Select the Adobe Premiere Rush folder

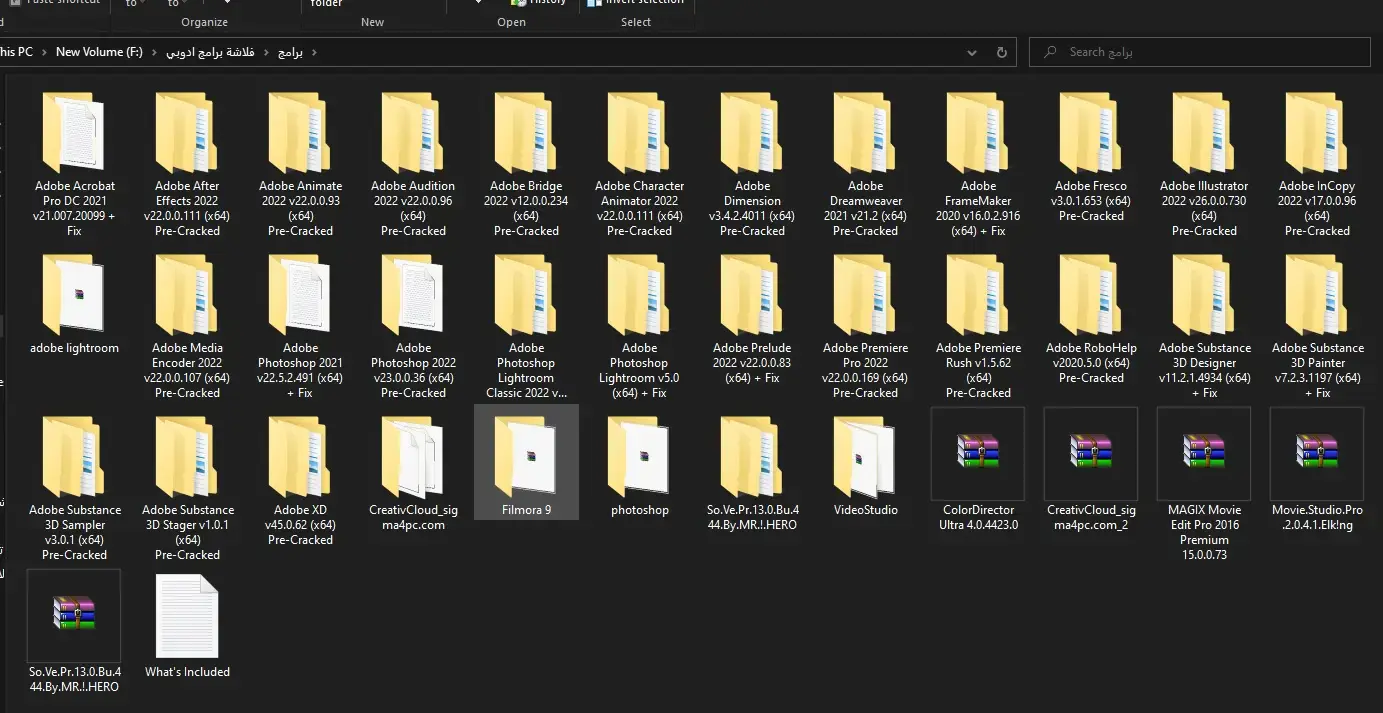[978, 325]
